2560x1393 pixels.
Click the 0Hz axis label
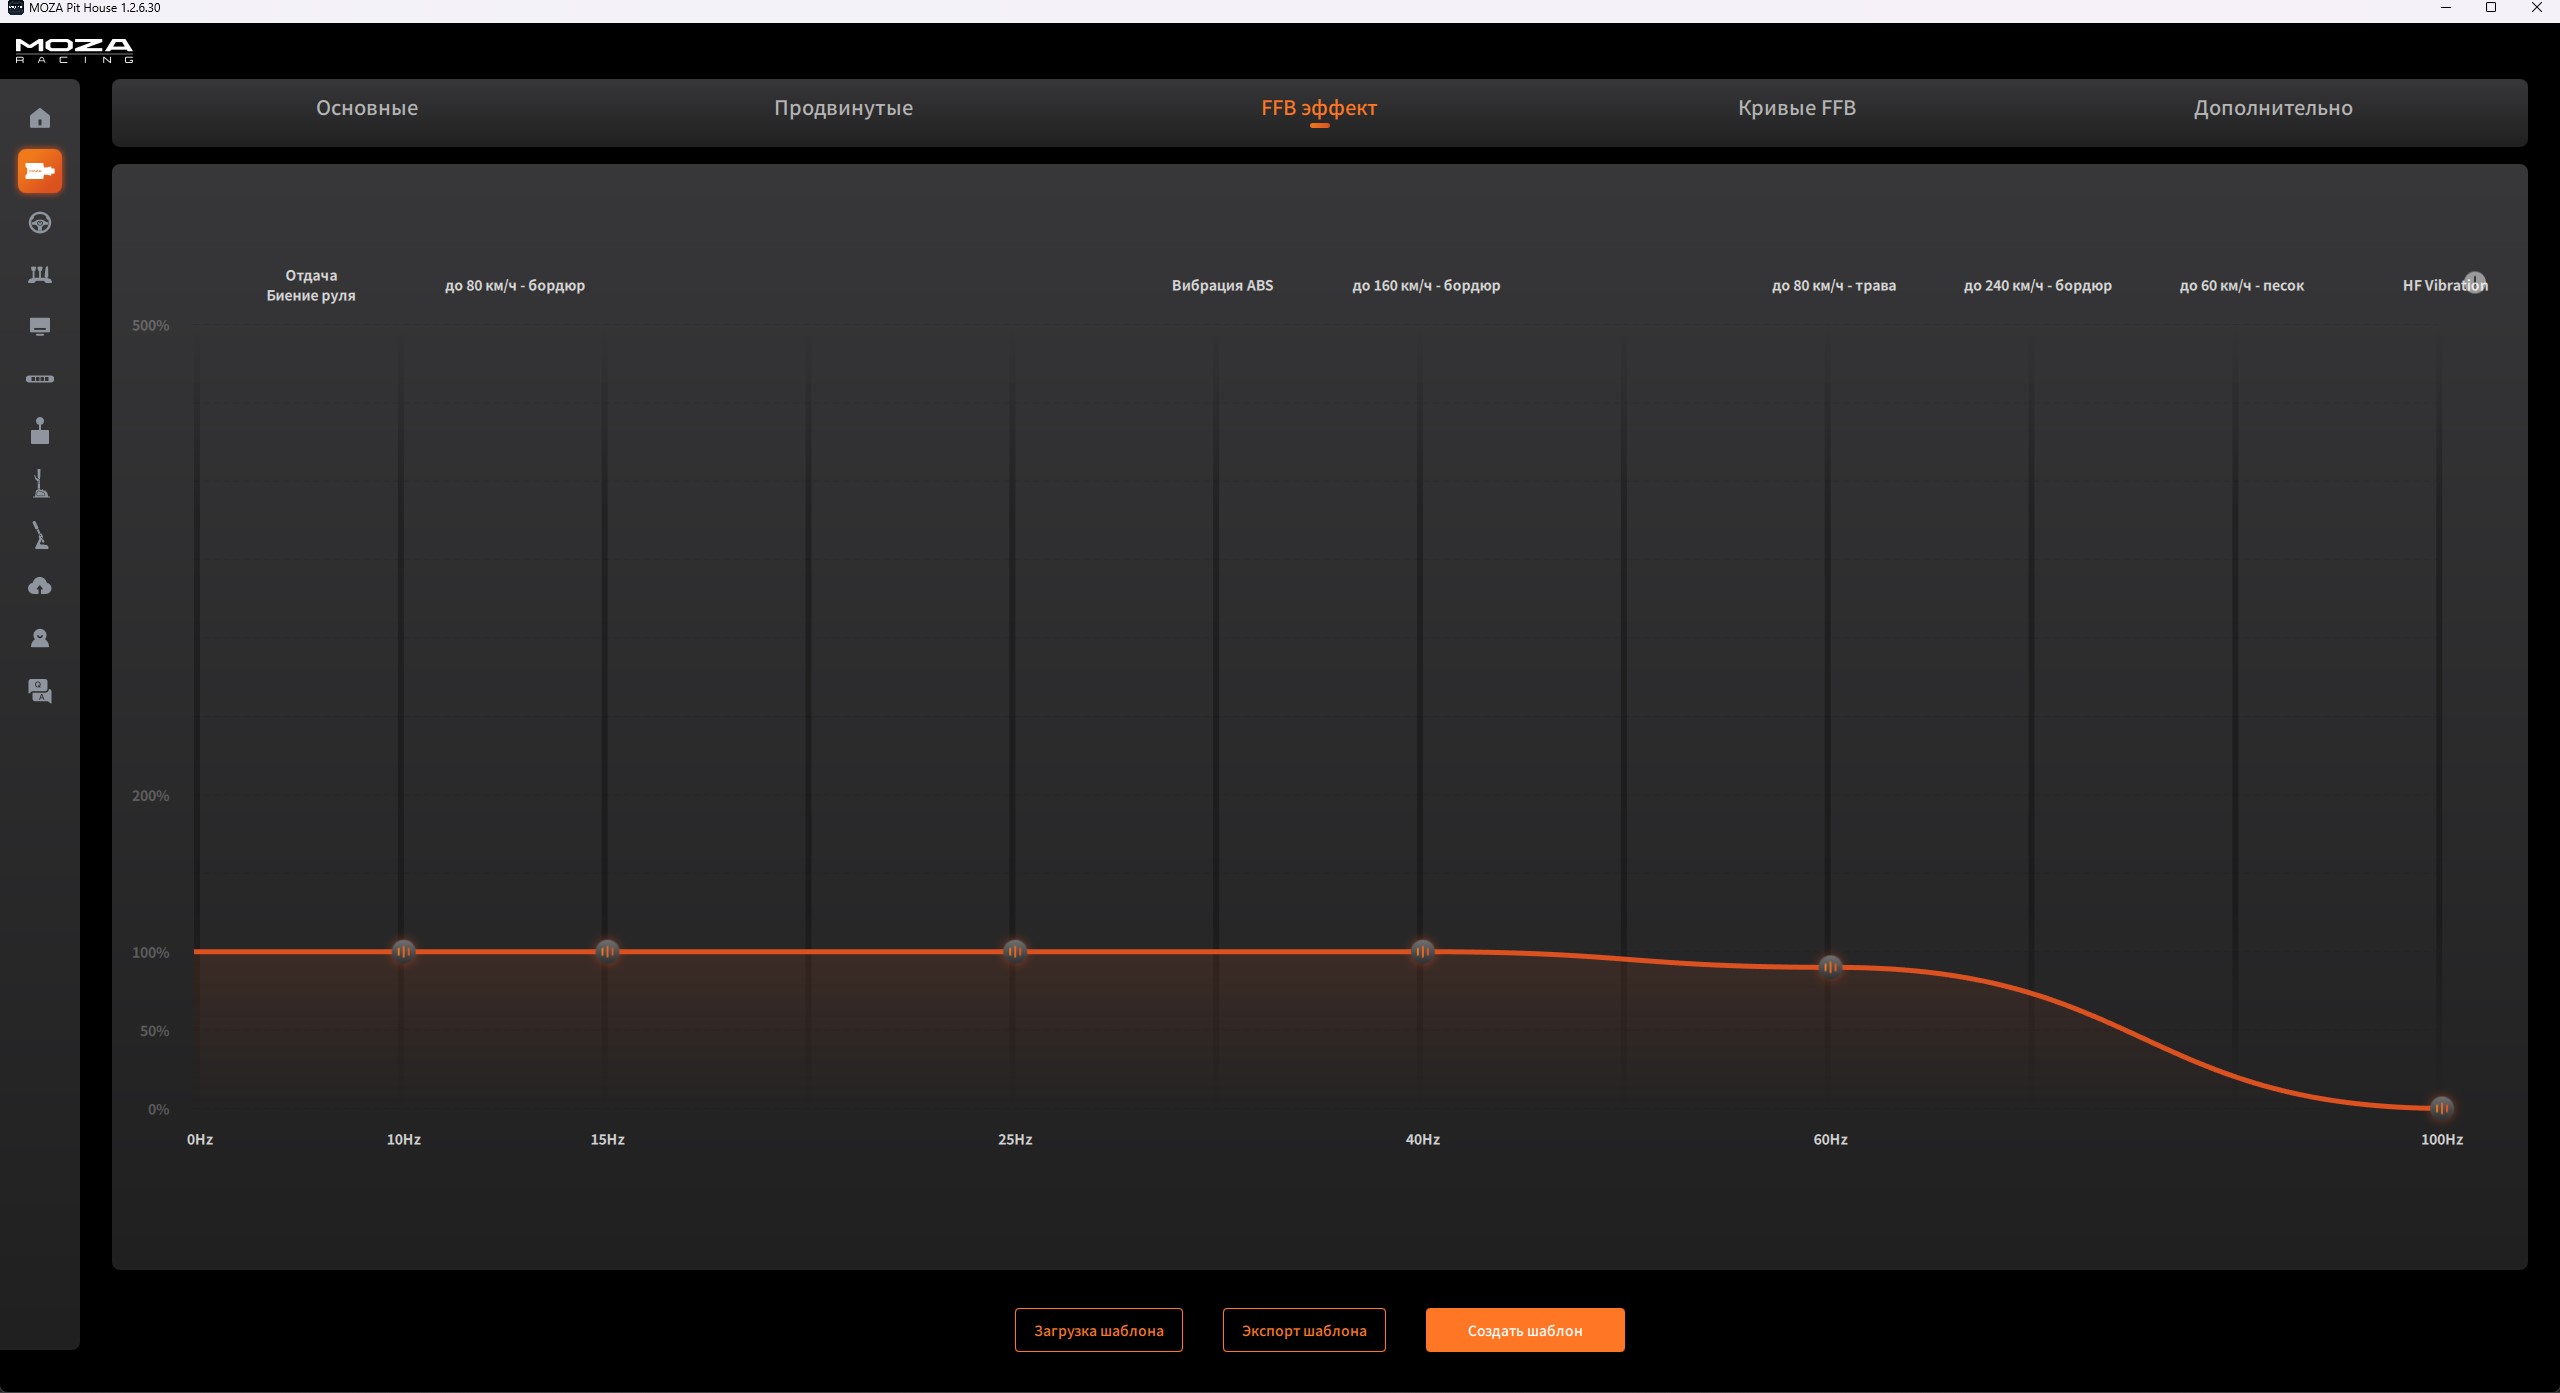point(200,1140)
